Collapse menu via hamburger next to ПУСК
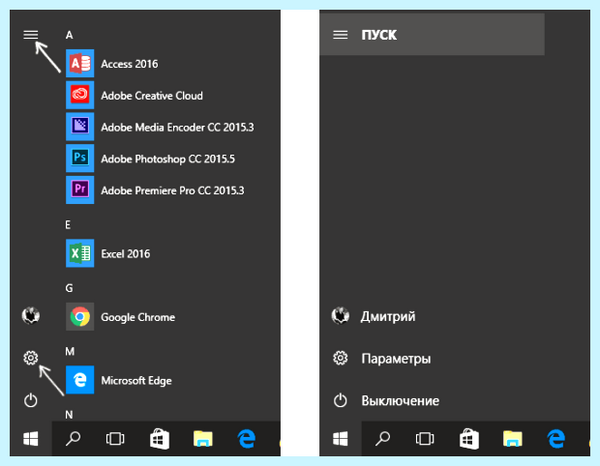The image size is (600, 466). (x=340, y=35)
